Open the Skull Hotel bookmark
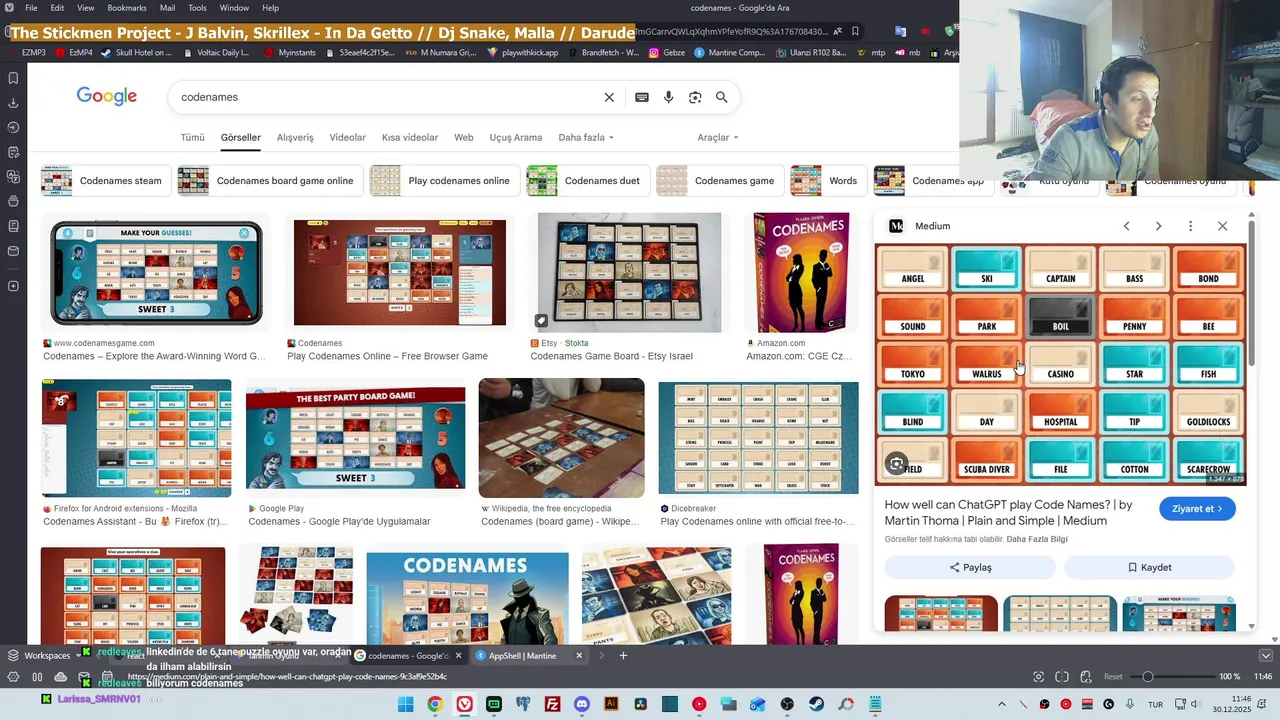Screen dimensions: 1280x720 (138, 52)
